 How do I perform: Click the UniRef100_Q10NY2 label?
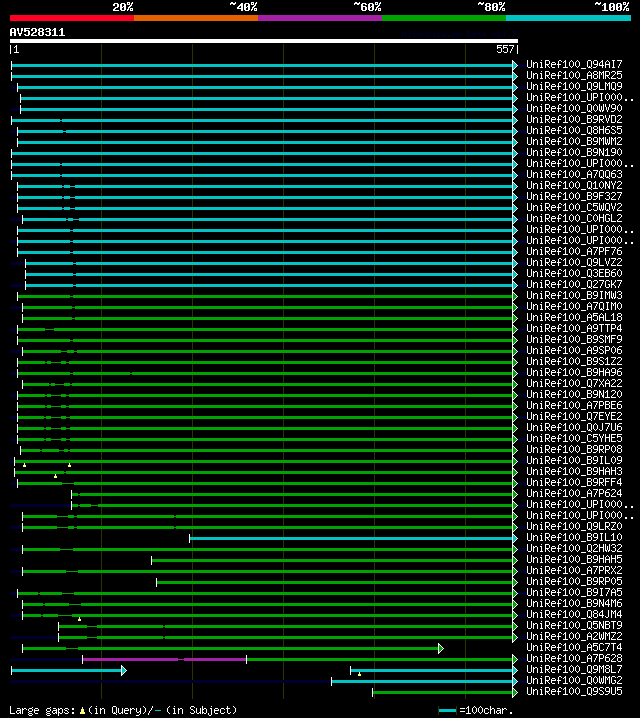coord(574,185)
